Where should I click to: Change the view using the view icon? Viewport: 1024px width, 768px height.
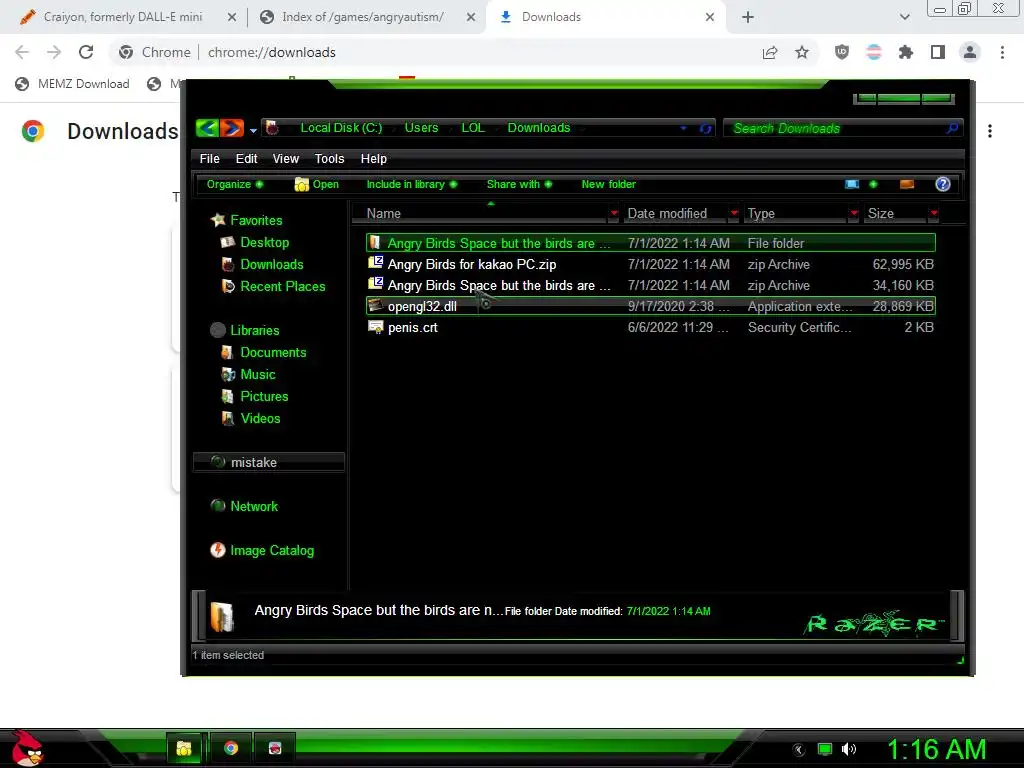852,184
